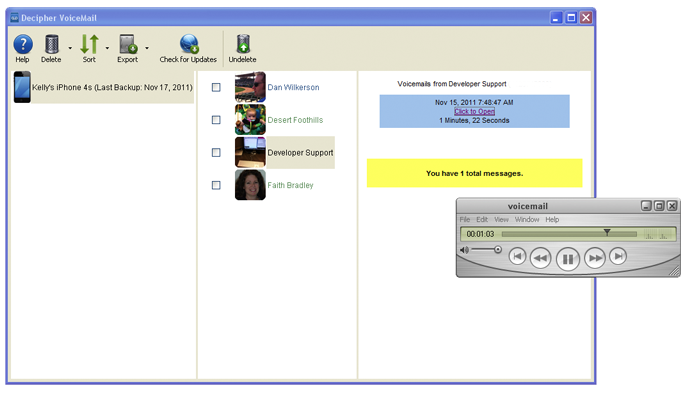Click the volume speaker icon in voicemail player

(x=464, y=250)
